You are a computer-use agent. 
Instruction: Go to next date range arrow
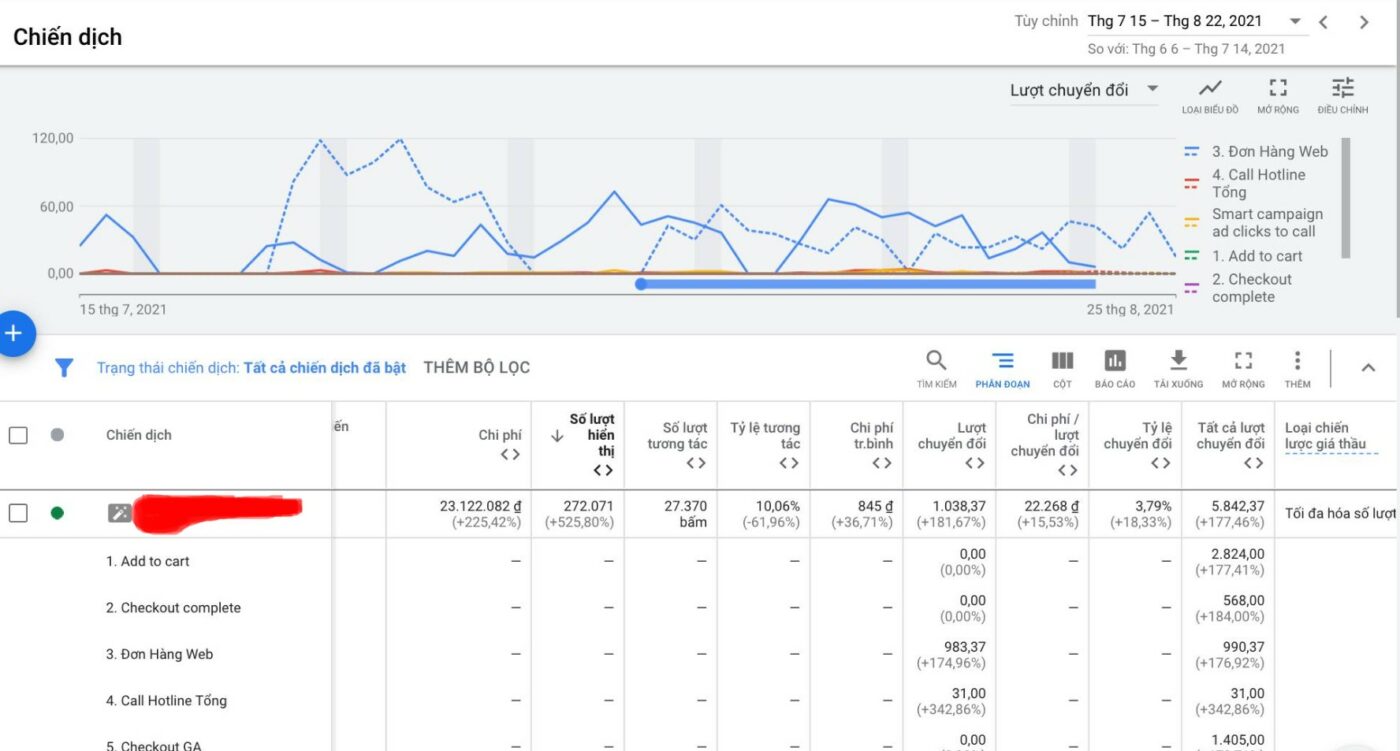click(x=1364, y=22)
